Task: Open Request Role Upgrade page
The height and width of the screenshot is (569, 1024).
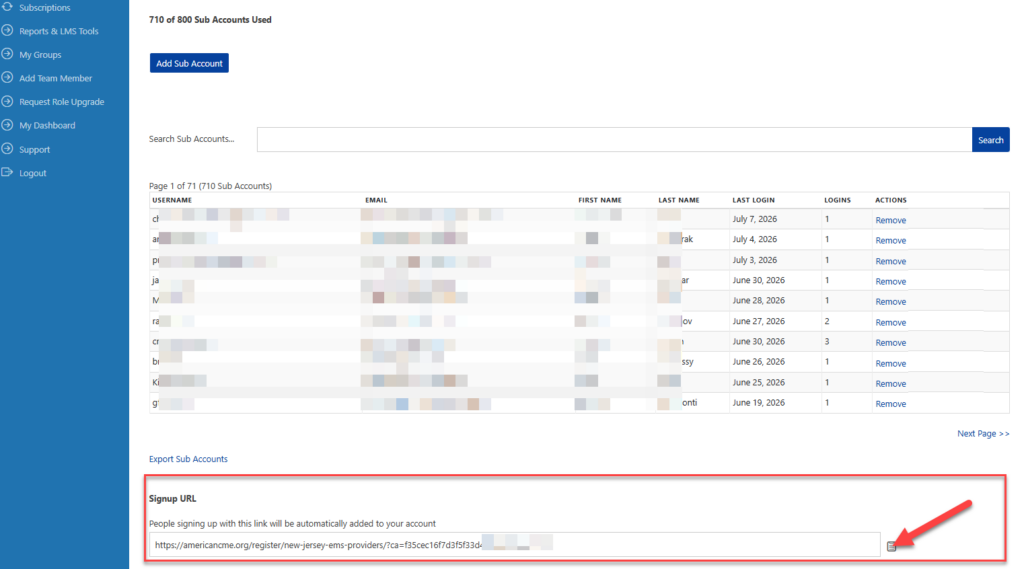Action: point(61,102)
